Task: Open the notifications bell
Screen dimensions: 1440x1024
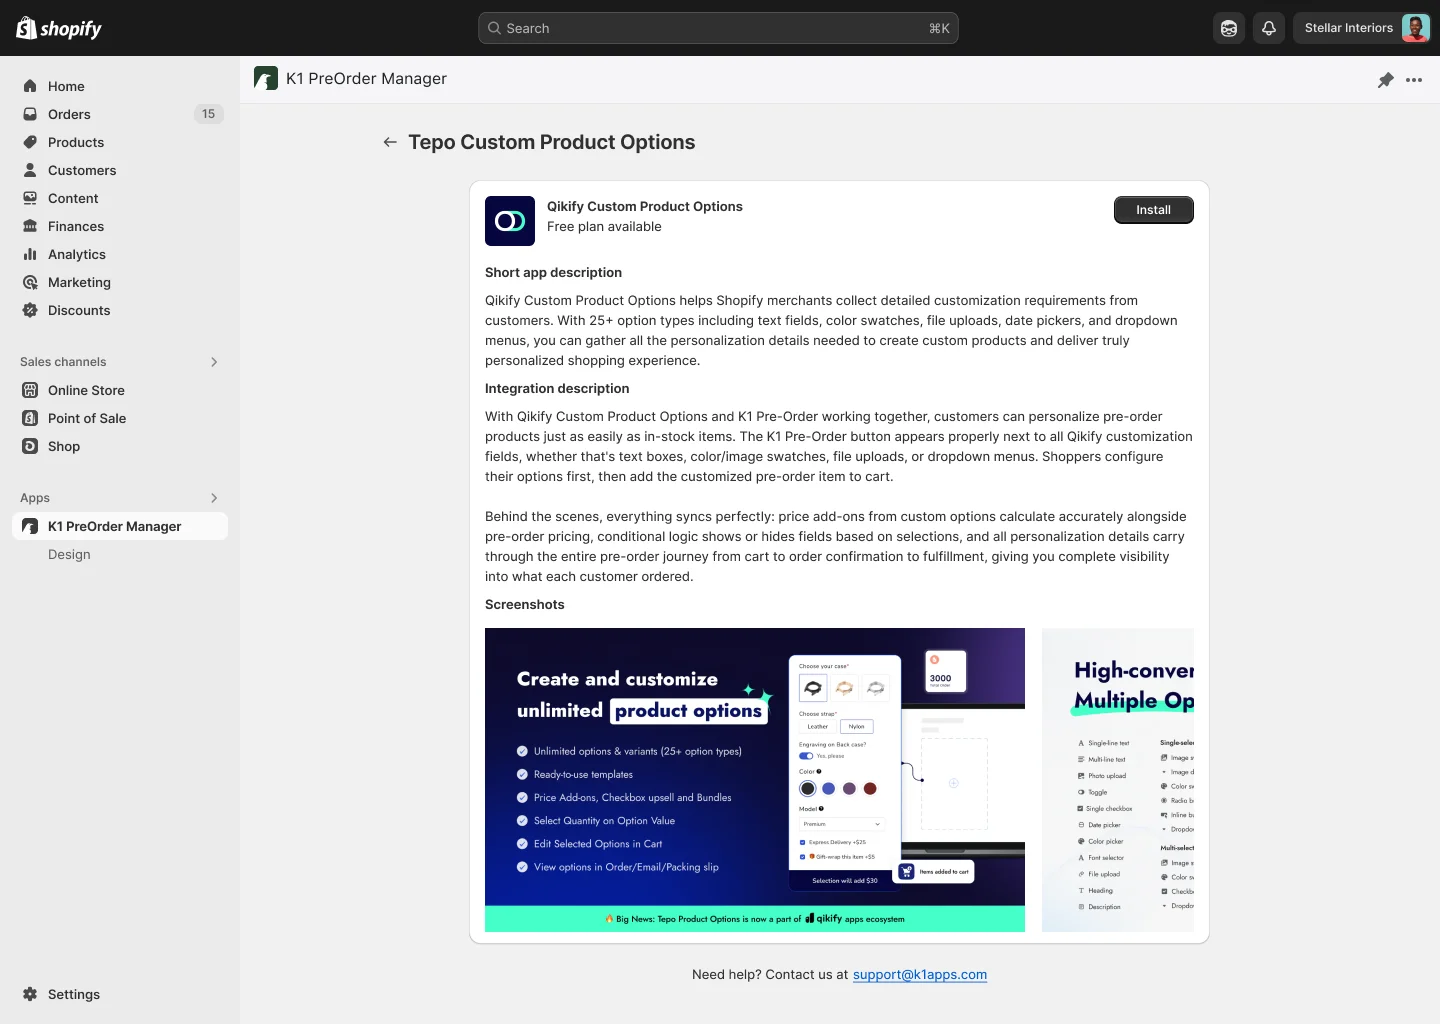Action: click(1268, 28)
